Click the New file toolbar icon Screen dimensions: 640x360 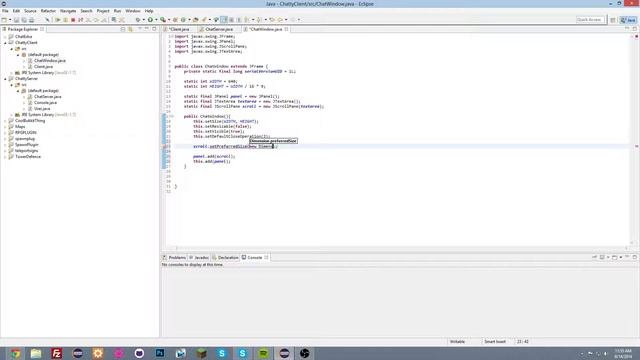[x=4, y=20]
